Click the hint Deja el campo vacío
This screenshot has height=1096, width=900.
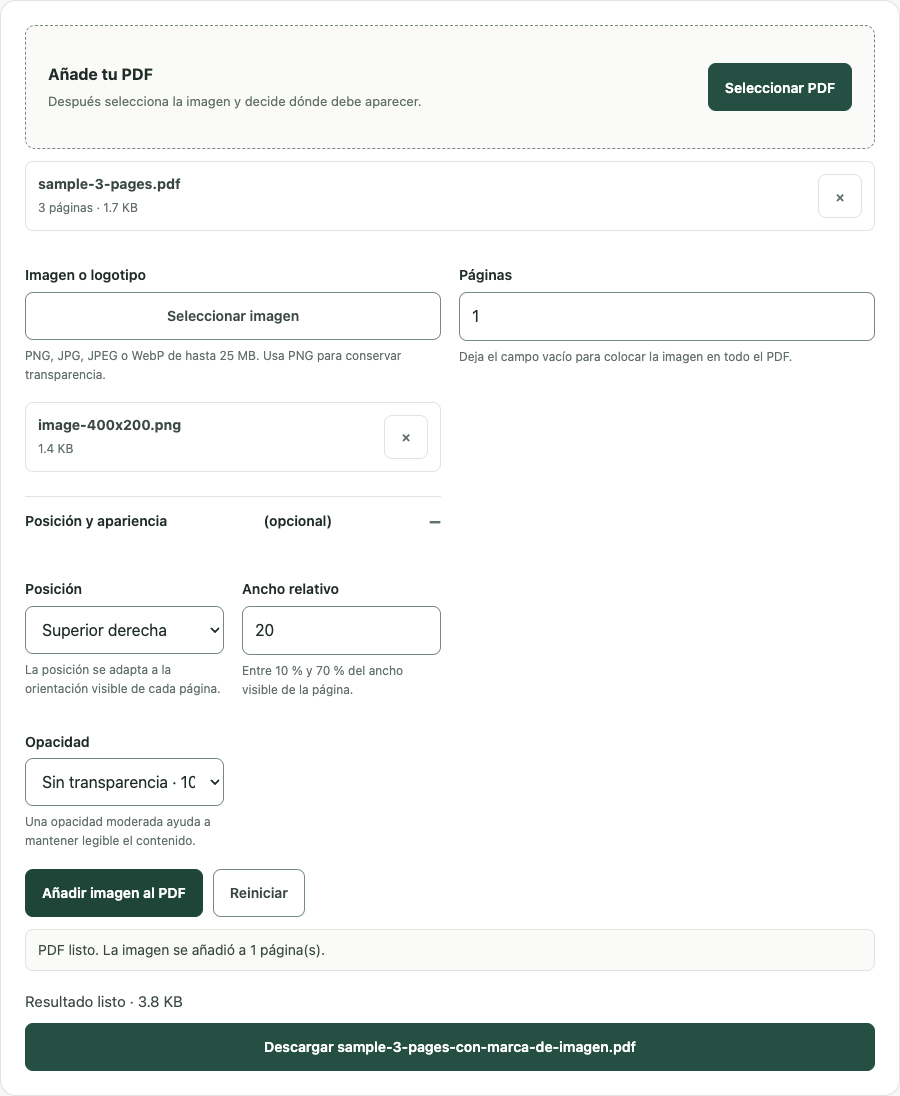[625, 356]
